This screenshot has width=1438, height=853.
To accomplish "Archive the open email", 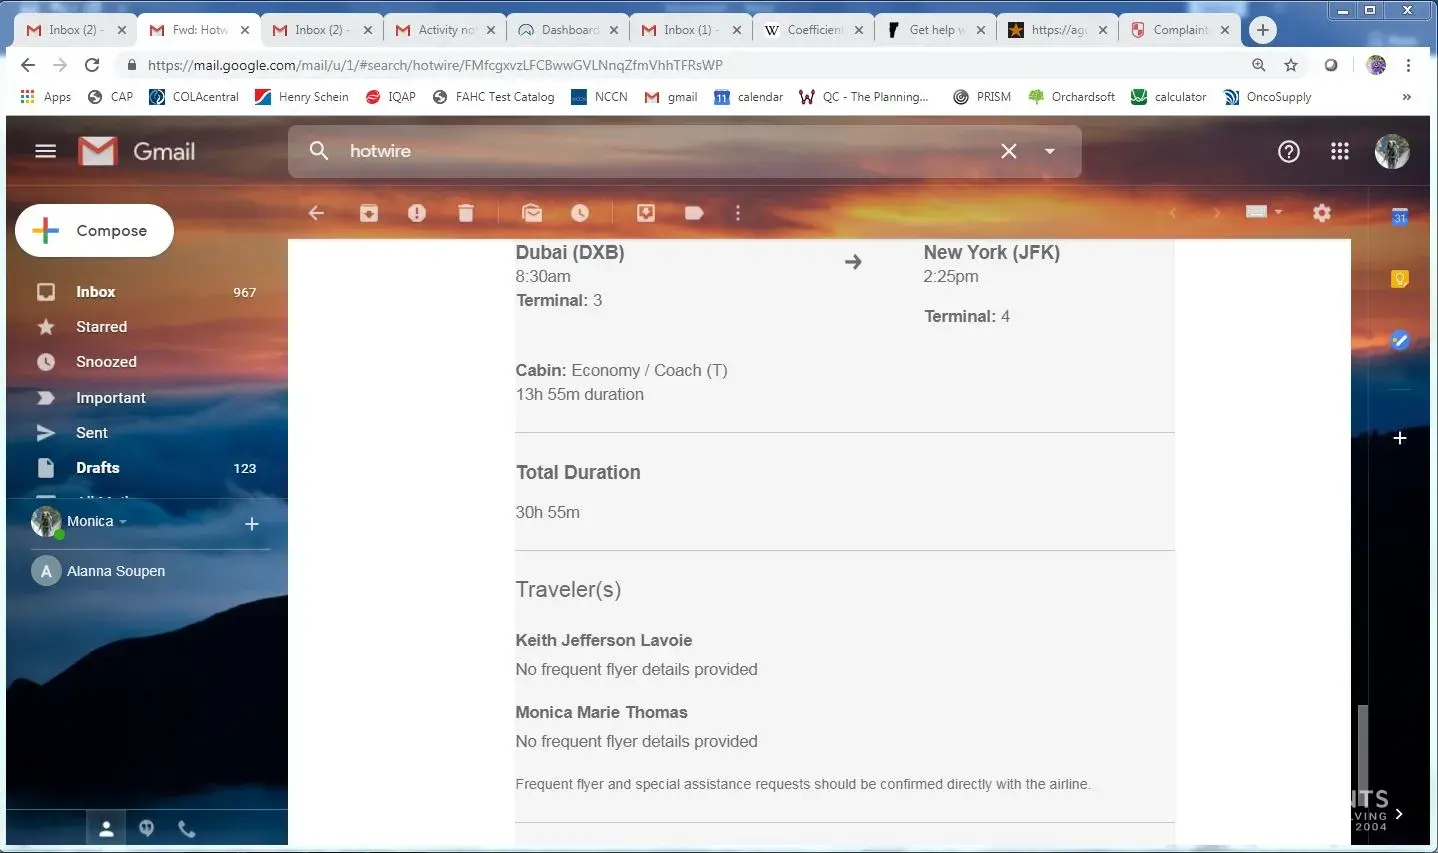I will click(369, 213).
